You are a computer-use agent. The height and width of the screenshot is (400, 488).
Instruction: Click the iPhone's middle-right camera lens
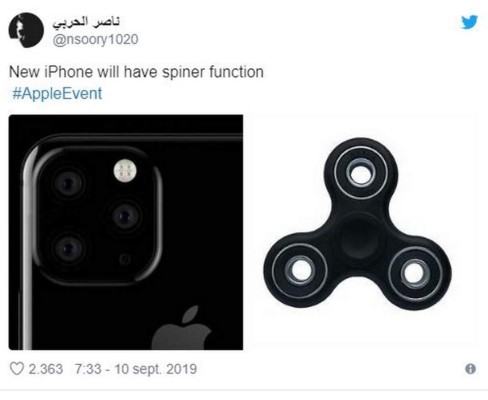(x=125, y=216)
